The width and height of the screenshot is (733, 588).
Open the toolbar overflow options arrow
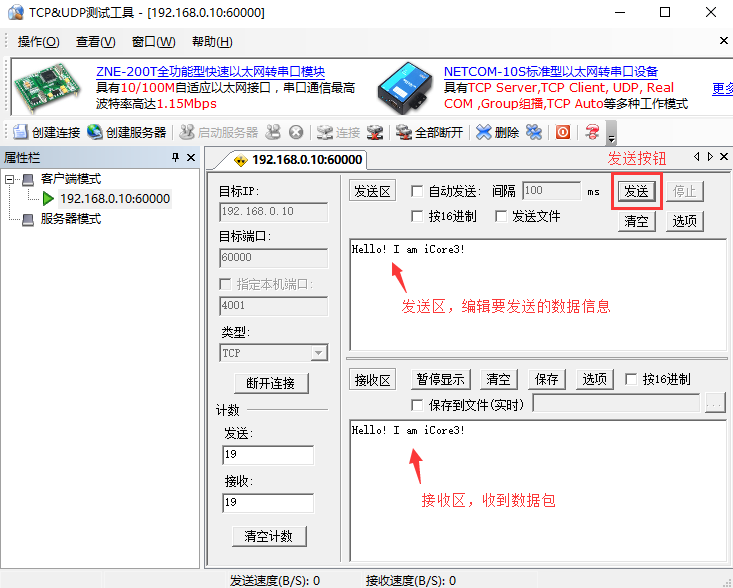(x=612, y=135)
